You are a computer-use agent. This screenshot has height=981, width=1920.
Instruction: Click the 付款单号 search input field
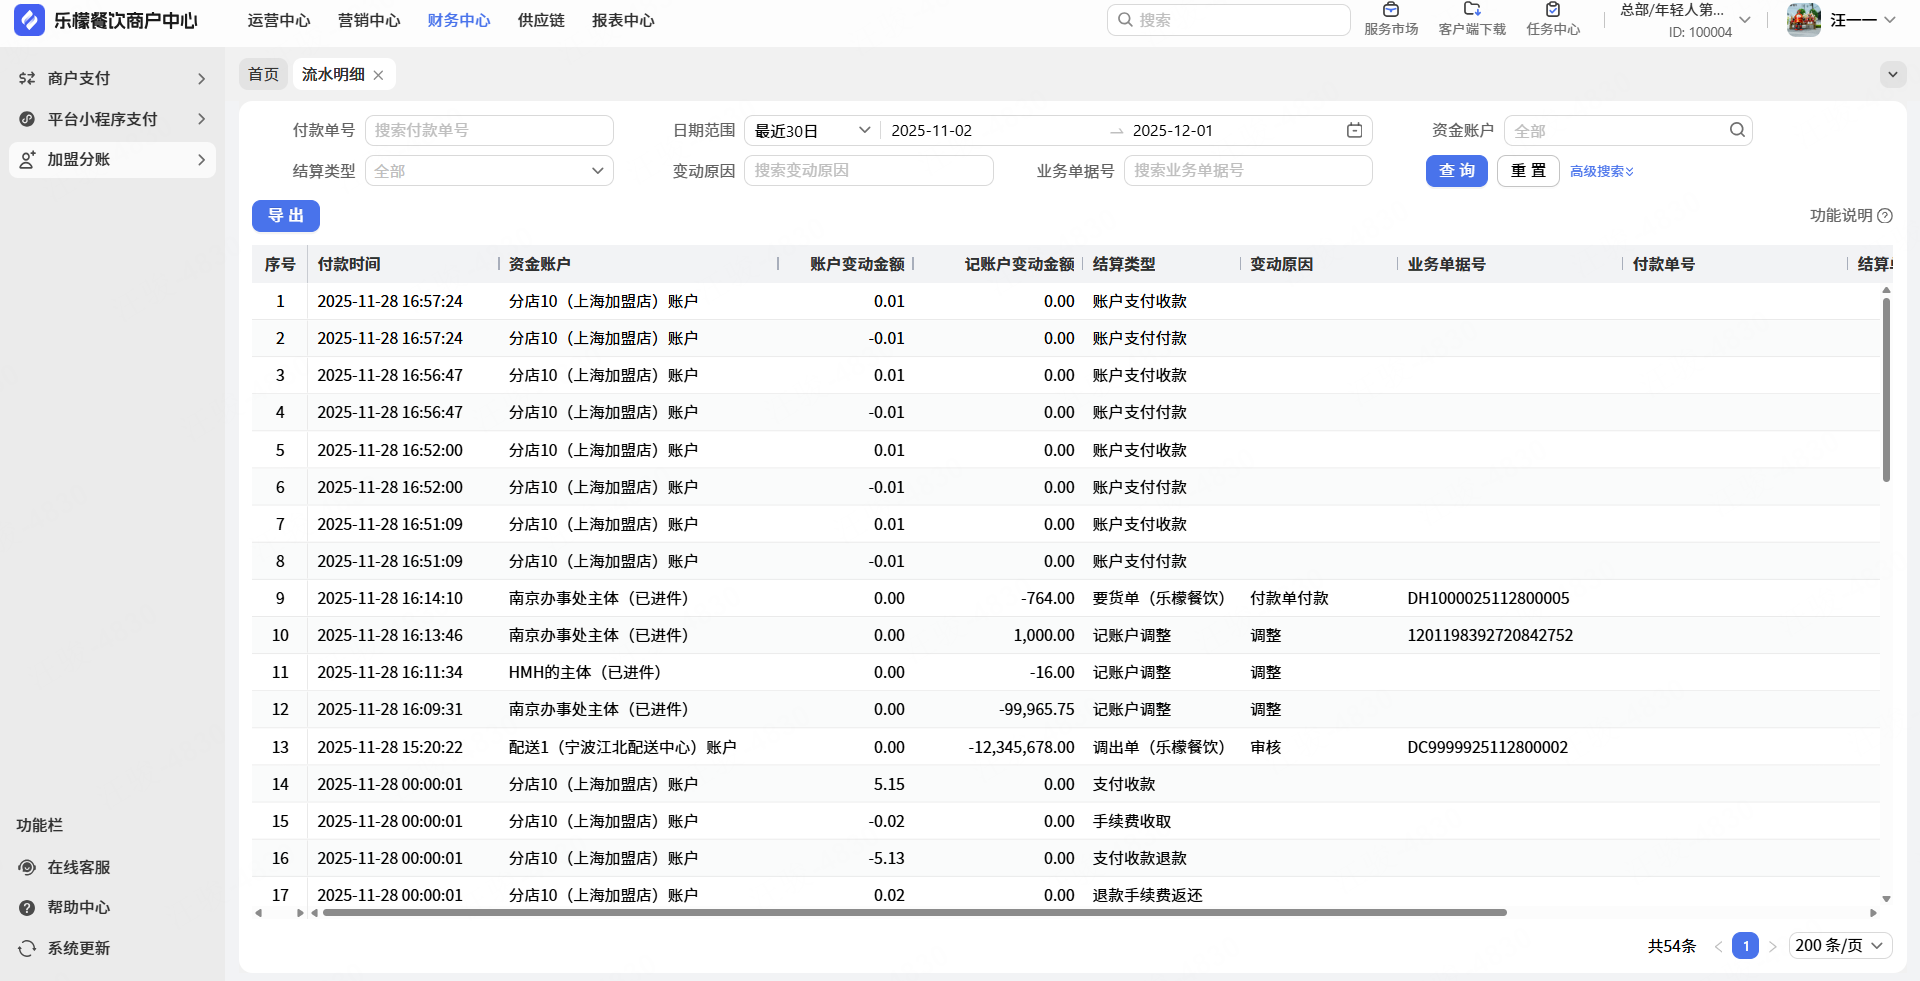coord(489,131)
